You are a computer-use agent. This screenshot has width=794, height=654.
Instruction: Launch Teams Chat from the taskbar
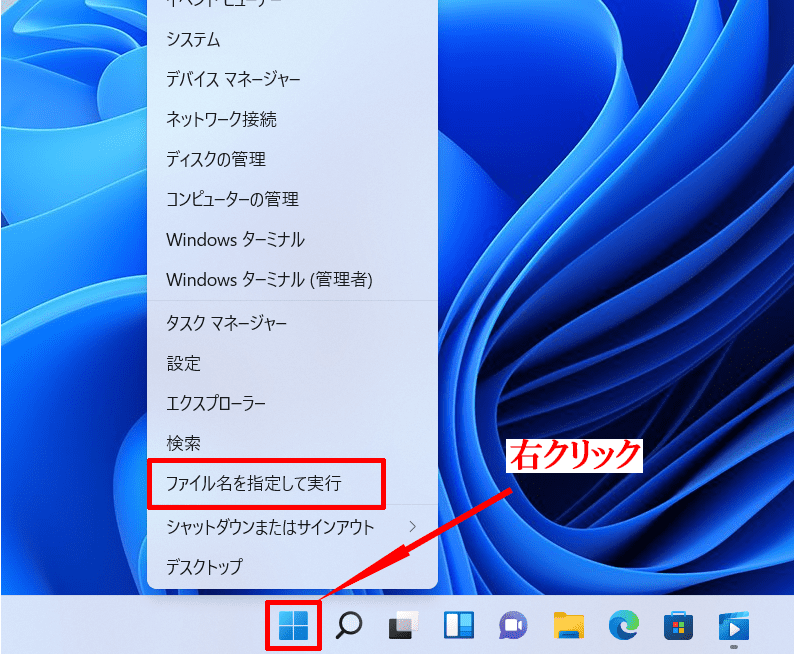514,626
